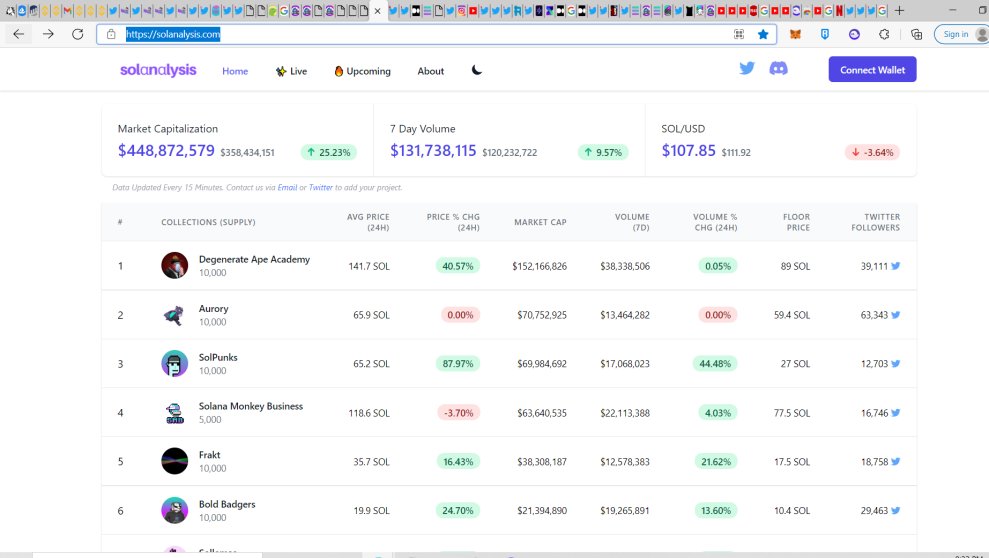Viewport: 989px width, 558px height.
Task: Click SolPunks 87.97% price change badge
Action: 458,364
